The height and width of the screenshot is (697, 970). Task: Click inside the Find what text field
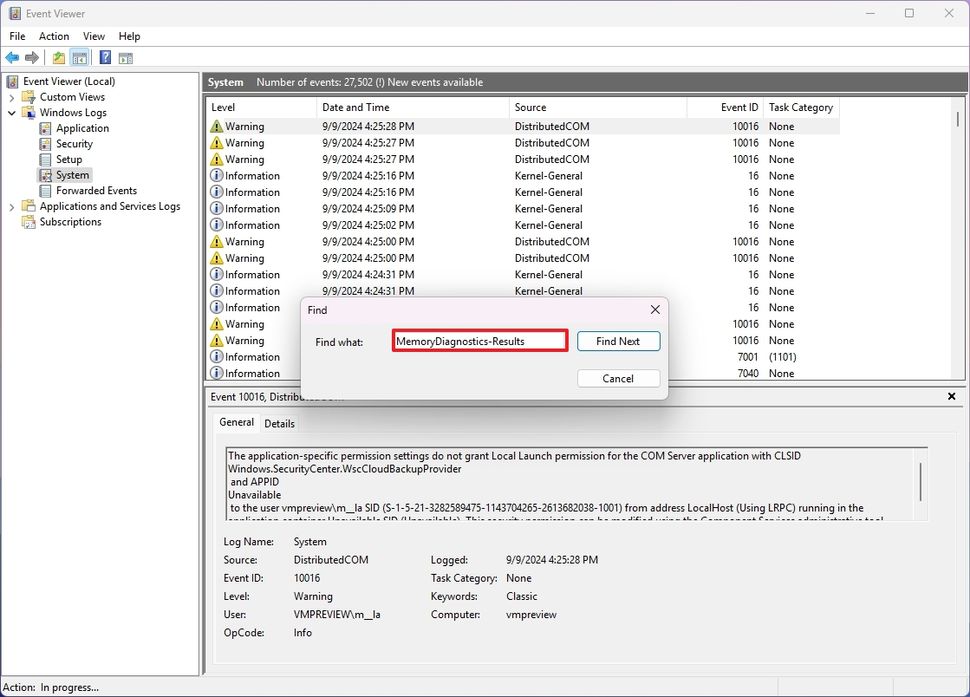click(x=479, y=341)
